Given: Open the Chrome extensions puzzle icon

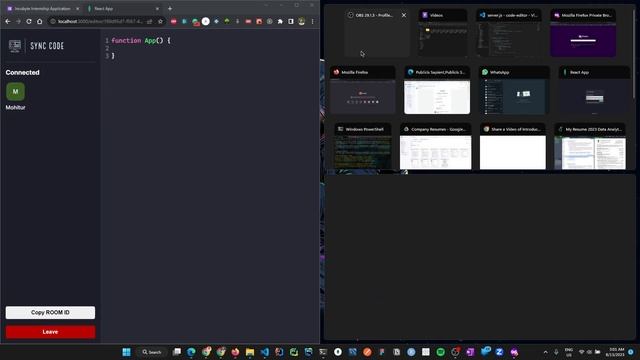Looking at the screenshot, I should click(280, 21).
